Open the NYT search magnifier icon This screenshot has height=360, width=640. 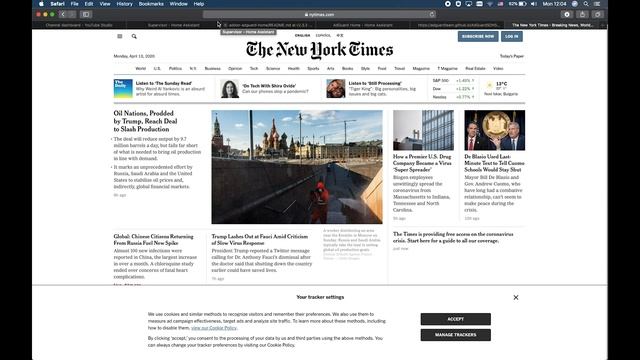click(134, 36)
